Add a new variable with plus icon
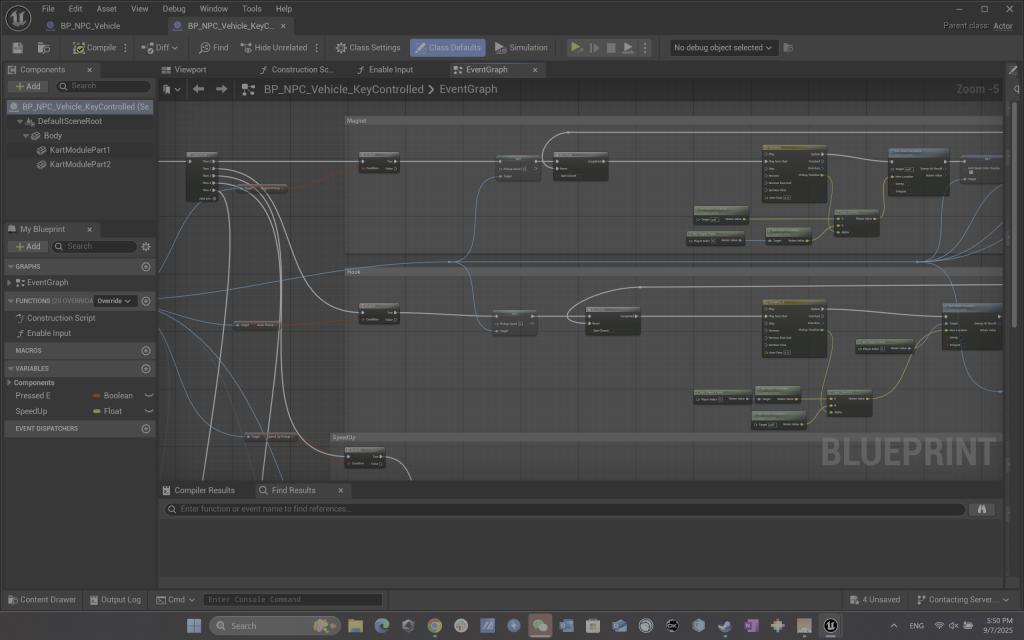 click(146, 368)
